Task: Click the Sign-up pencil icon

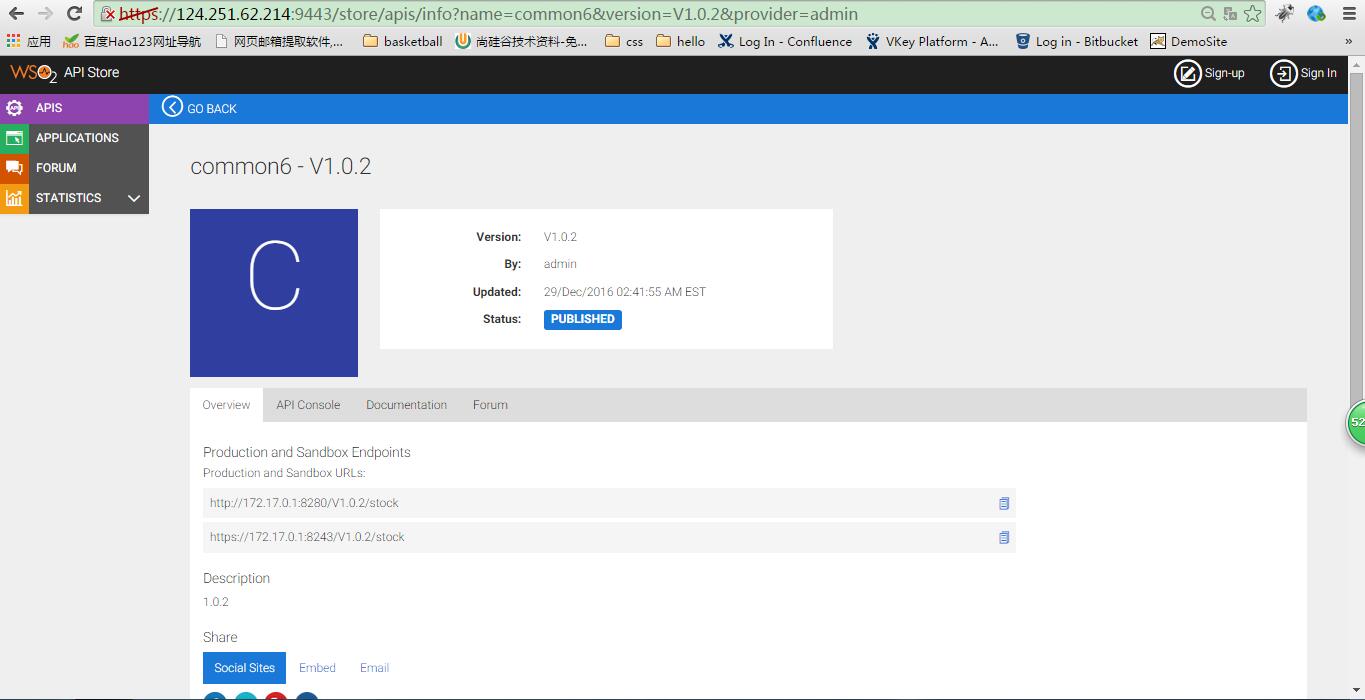Action: 1187,73
